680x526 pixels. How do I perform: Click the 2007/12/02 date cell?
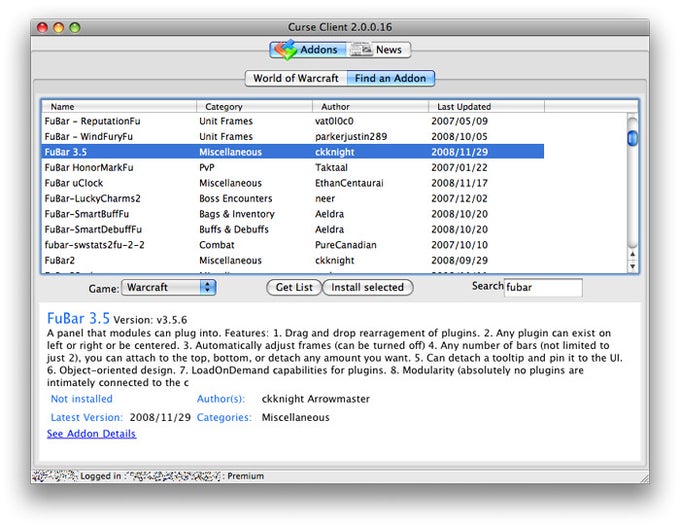pos(459,199)
